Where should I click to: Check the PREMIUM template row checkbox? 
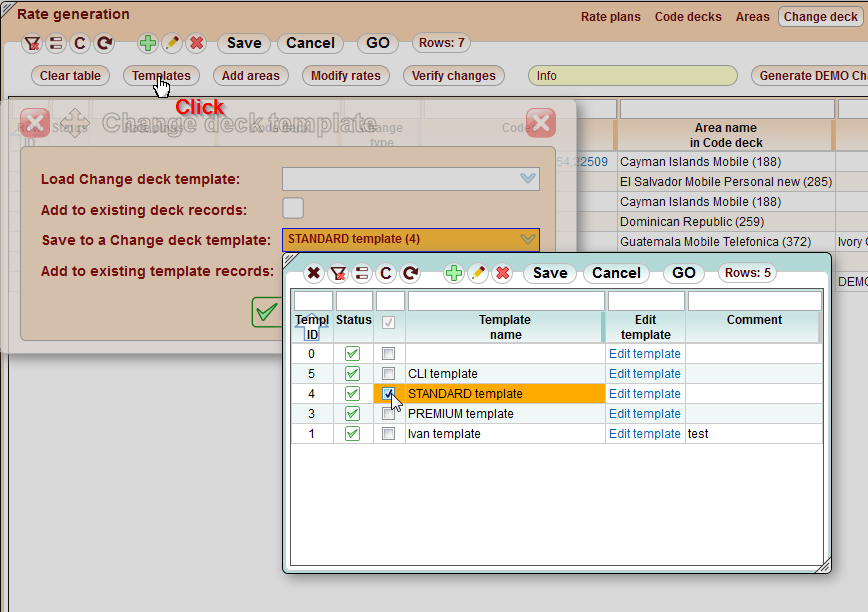pyautogui.click(x=388, y=413)
